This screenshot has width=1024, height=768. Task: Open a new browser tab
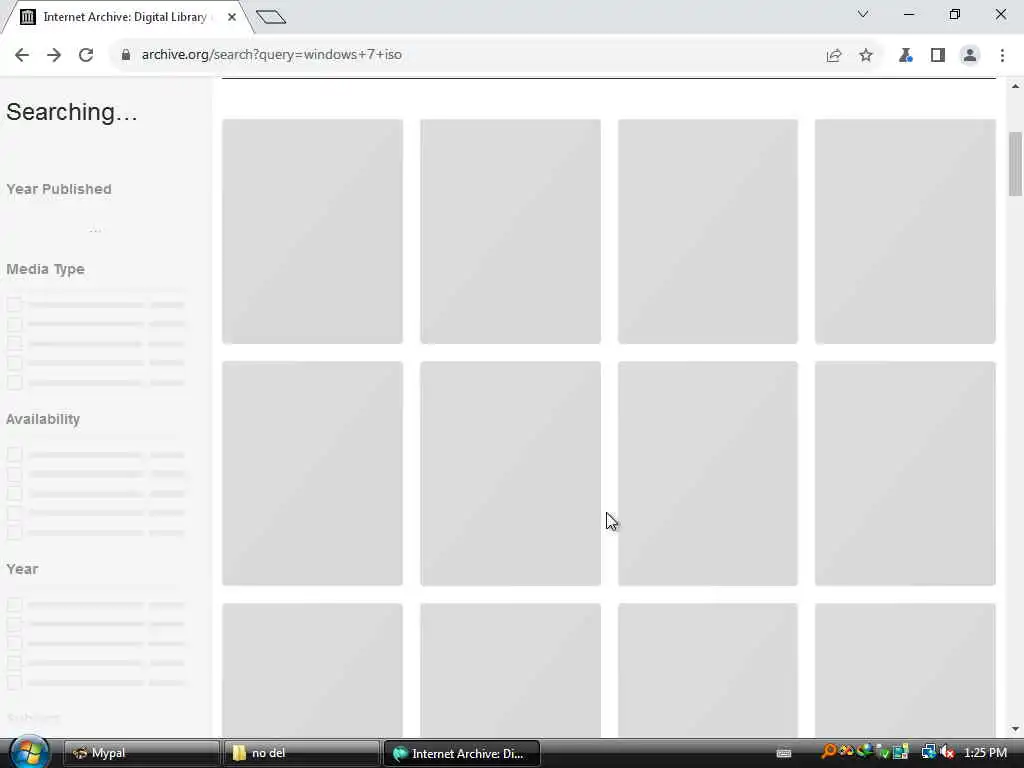pyautogui.click(x=271, y=17)
